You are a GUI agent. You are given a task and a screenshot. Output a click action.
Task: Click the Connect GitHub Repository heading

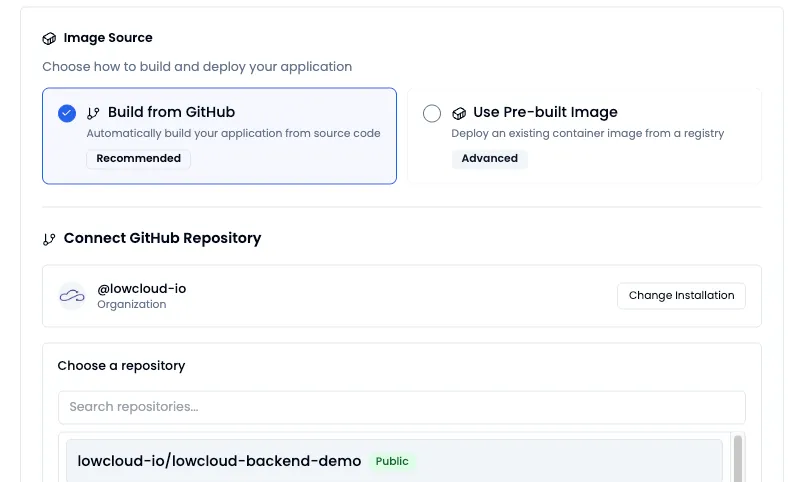point(162,238)
